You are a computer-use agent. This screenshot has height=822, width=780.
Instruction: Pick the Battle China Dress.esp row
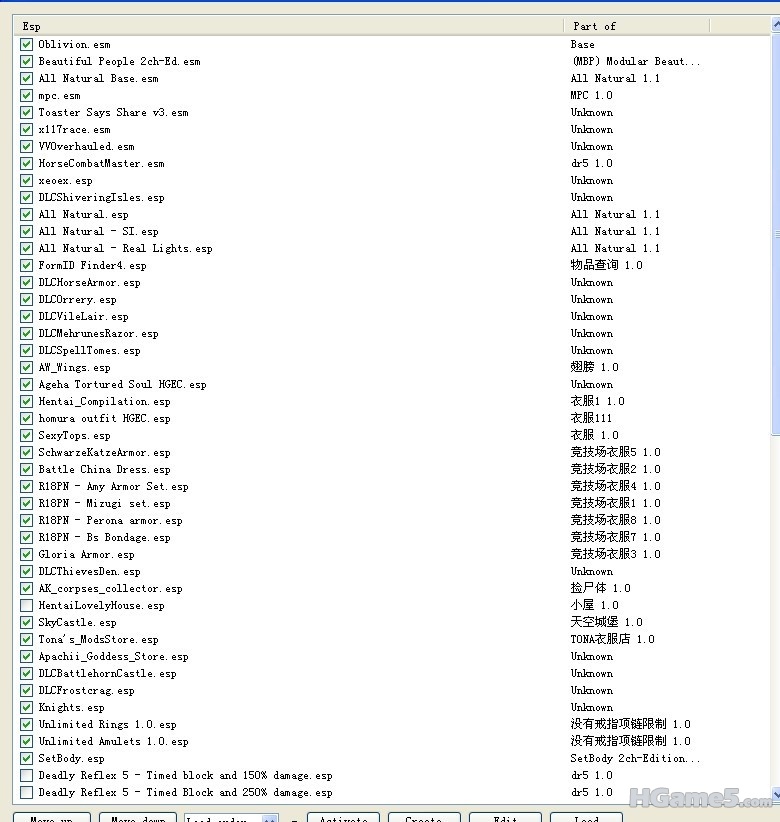(104, 469)
